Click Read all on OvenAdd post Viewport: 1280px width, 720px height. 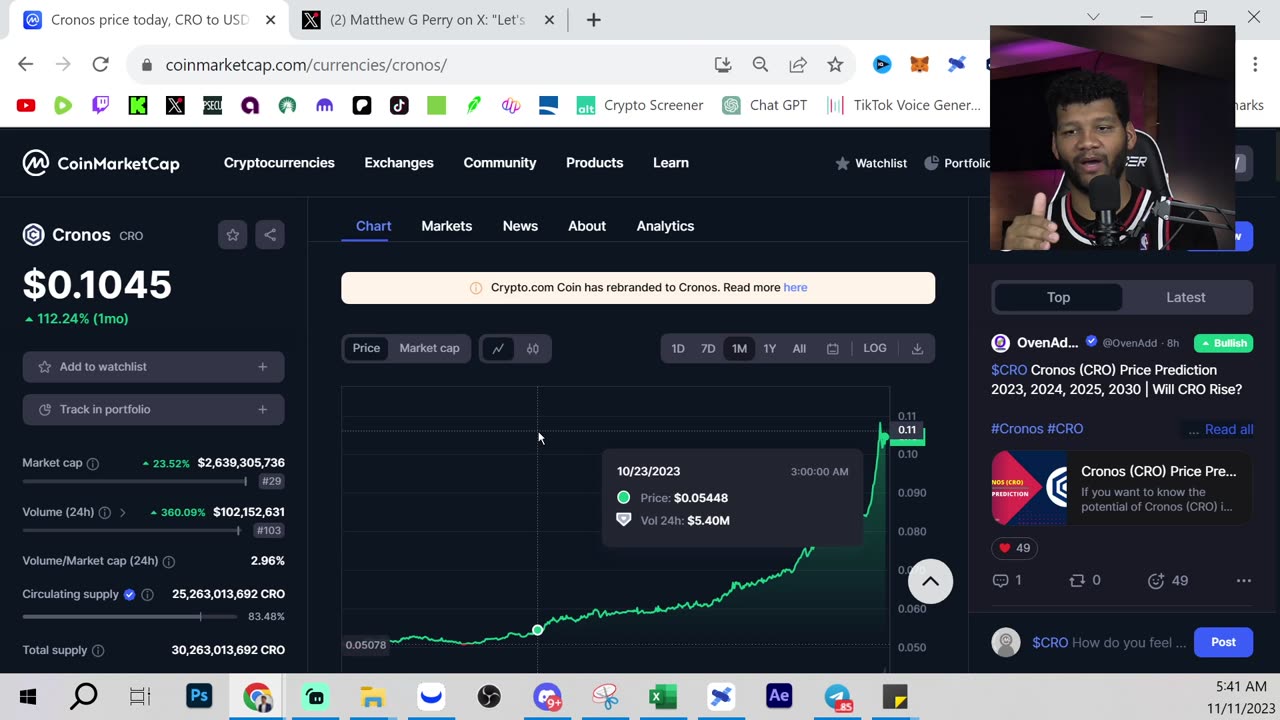[x=1229, y=429]
